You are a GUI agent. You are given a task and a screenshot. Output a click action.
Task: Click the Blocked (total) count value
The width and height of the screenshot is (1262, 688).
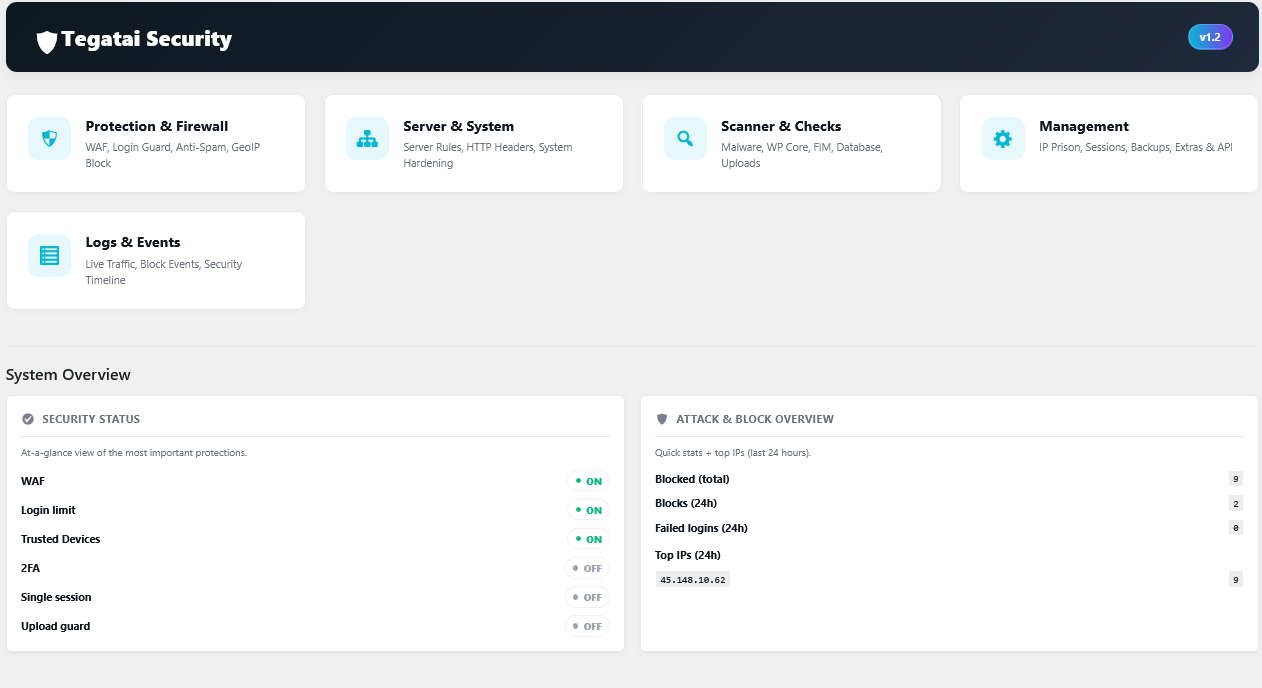pyautogui.click(x=1236, y=479)
